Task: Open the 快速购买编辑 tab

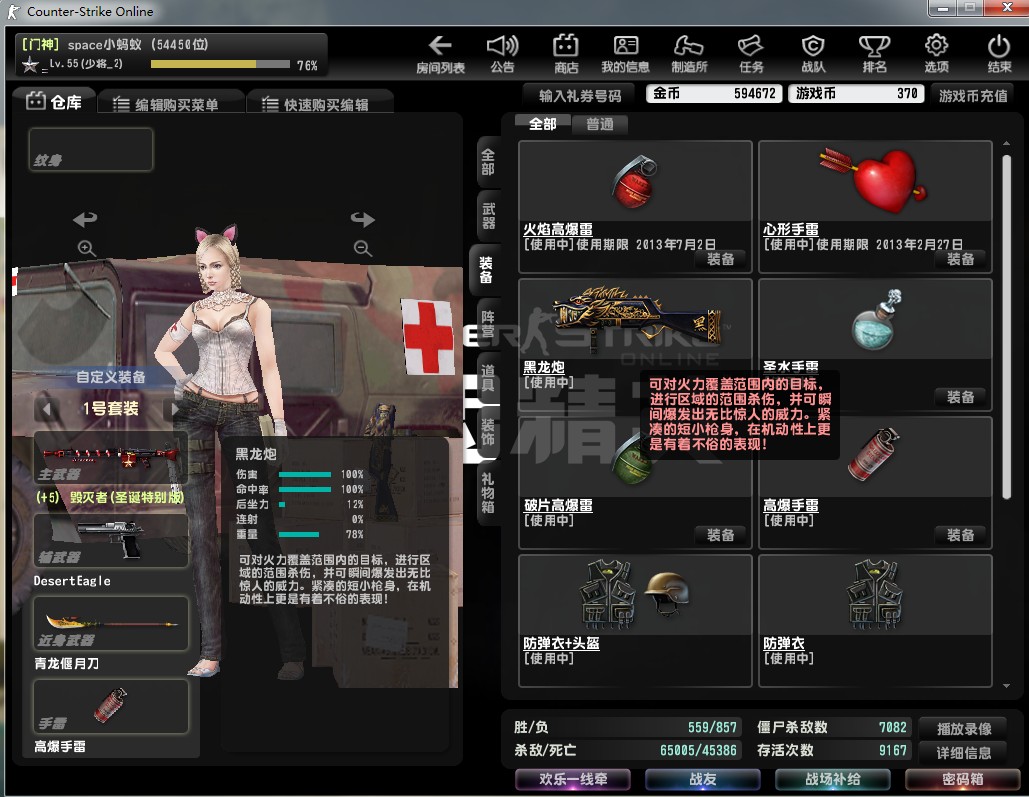Action: [318, 104]
